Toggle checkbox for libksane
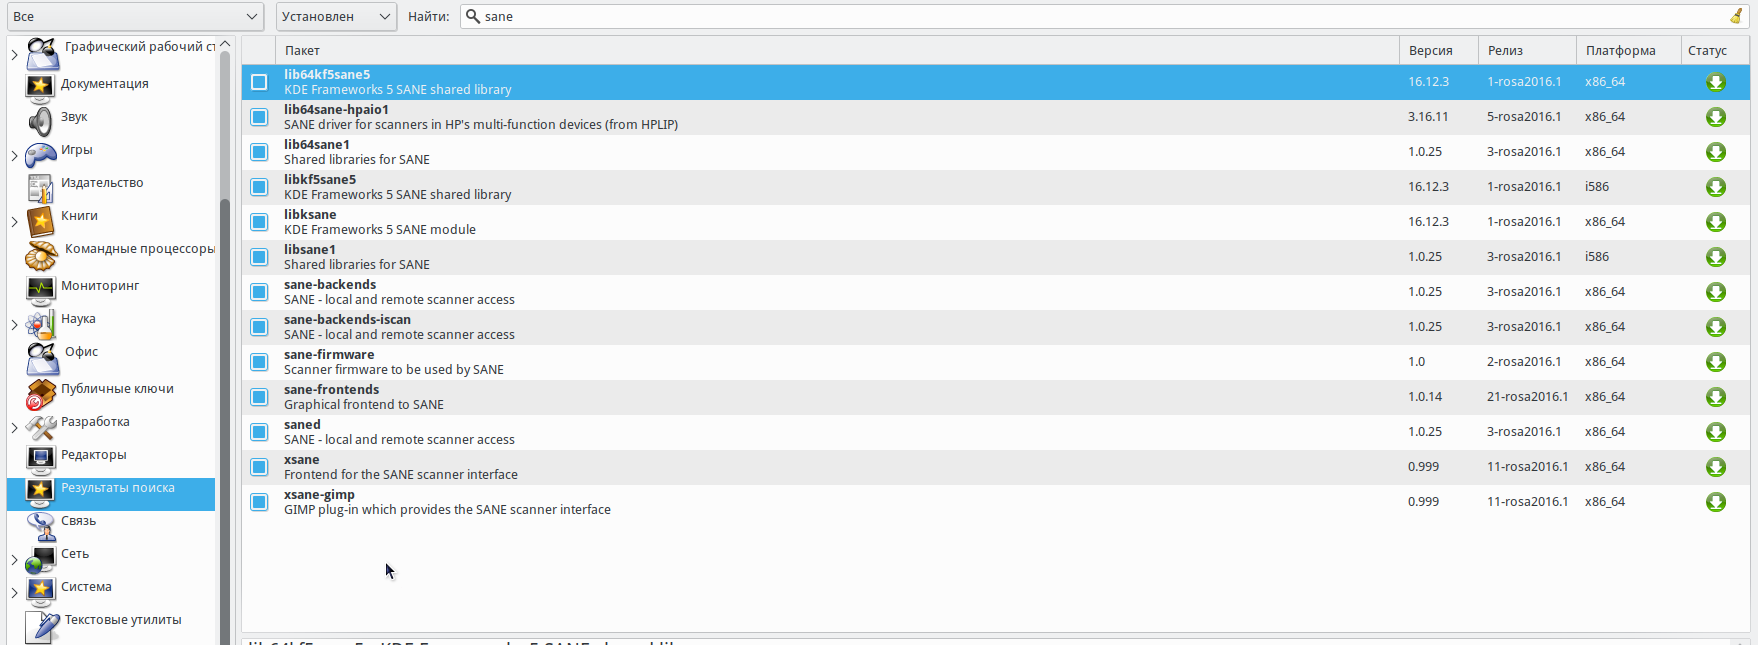1758x645 pixels. (259, 222)
